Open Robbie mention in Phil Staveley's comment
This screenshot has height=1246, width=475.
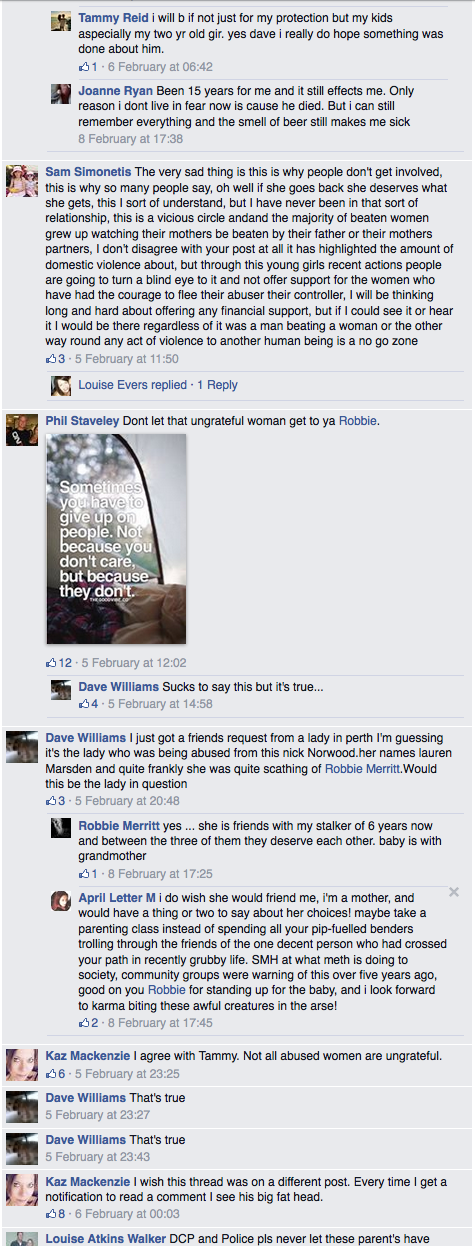click(358, 421)
